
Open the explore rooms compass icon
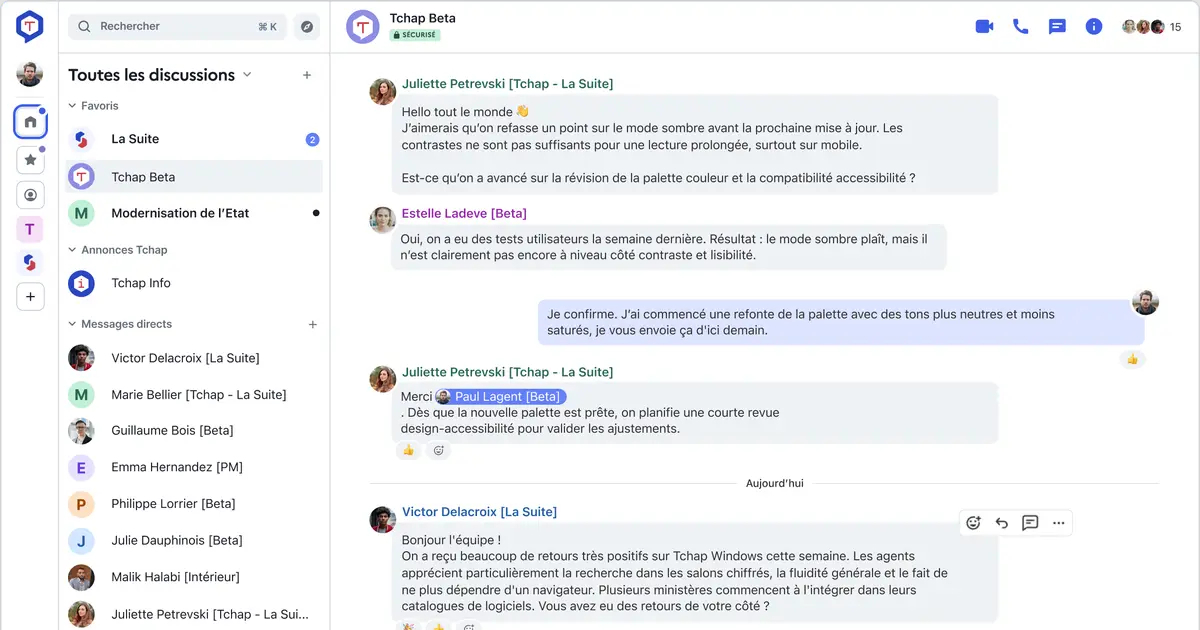(307, 27)
